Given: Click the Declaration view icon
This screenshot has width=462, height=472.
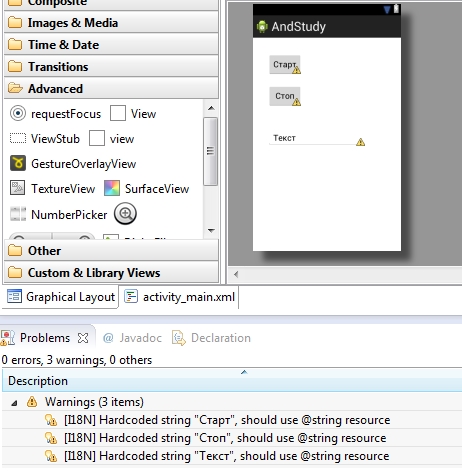Looking at the screenshot, I should coord(179,338).
